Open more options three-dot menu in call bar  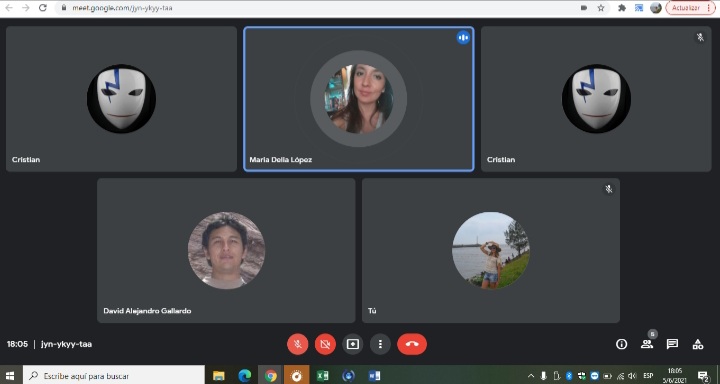point(380,344)
